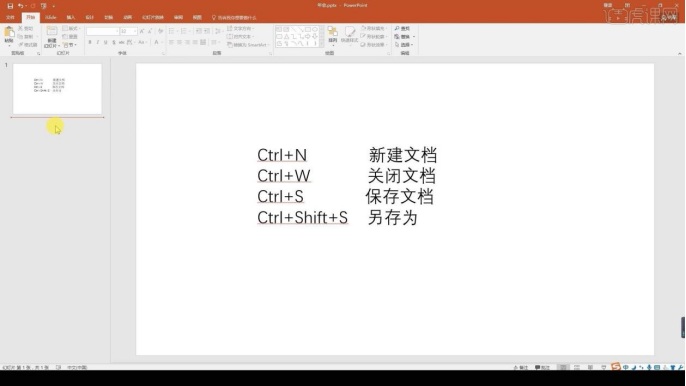Image resolution: width=686 pixels, height=386 pixels.
Task: Toggle Strikethrough (abc) formatting
Action: [x=122, y=42]
